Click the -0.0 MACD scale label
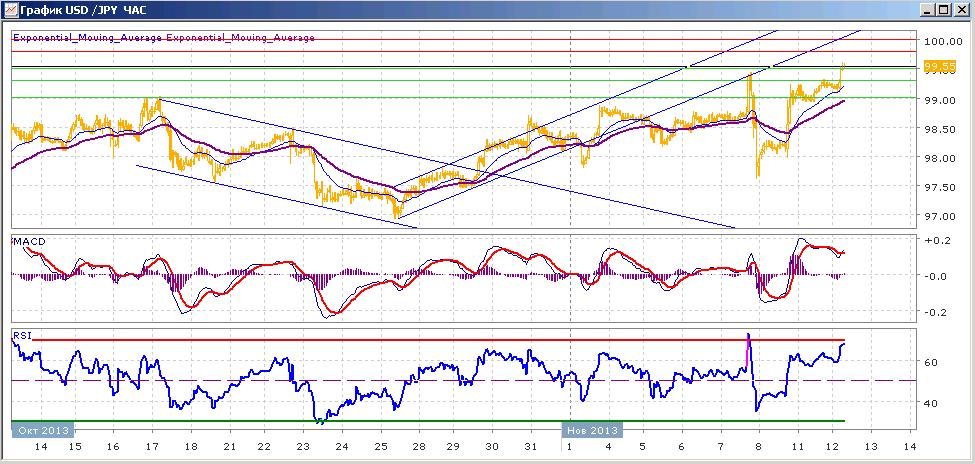The width and height of the screenshot is (975, 464). (x=934, y=276)
